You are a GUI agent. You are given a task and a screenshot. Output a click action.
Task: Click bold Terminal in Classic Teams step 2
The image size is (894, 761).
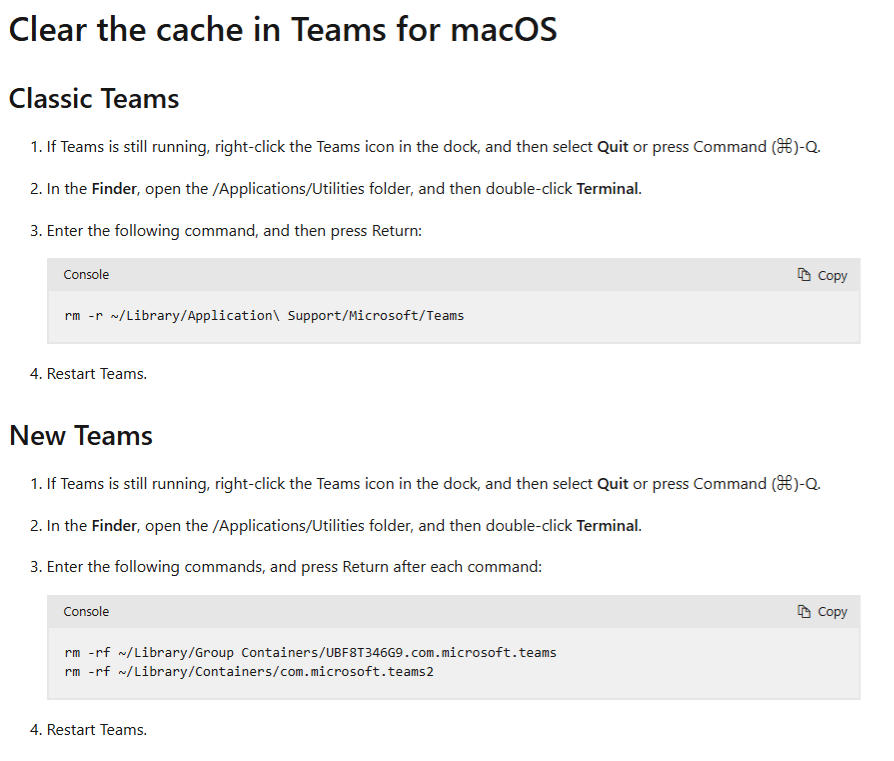(x=607, y=189)
